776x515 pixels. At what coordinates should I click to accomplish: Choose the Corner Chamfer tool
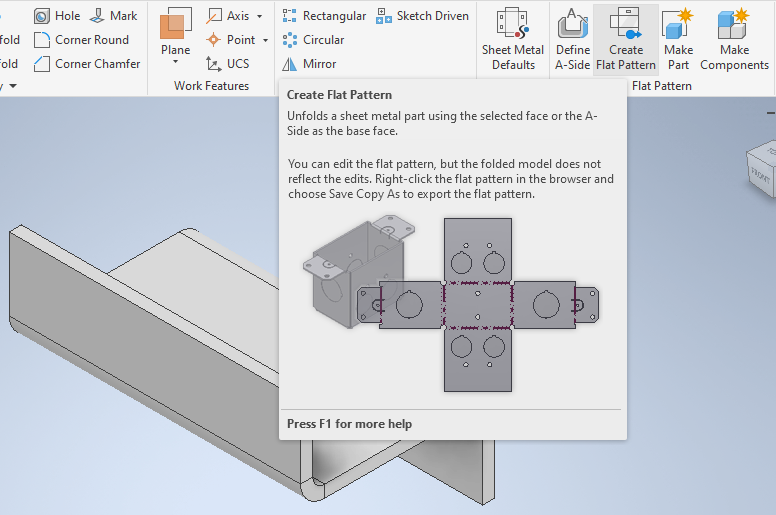[x=86, y=64]
